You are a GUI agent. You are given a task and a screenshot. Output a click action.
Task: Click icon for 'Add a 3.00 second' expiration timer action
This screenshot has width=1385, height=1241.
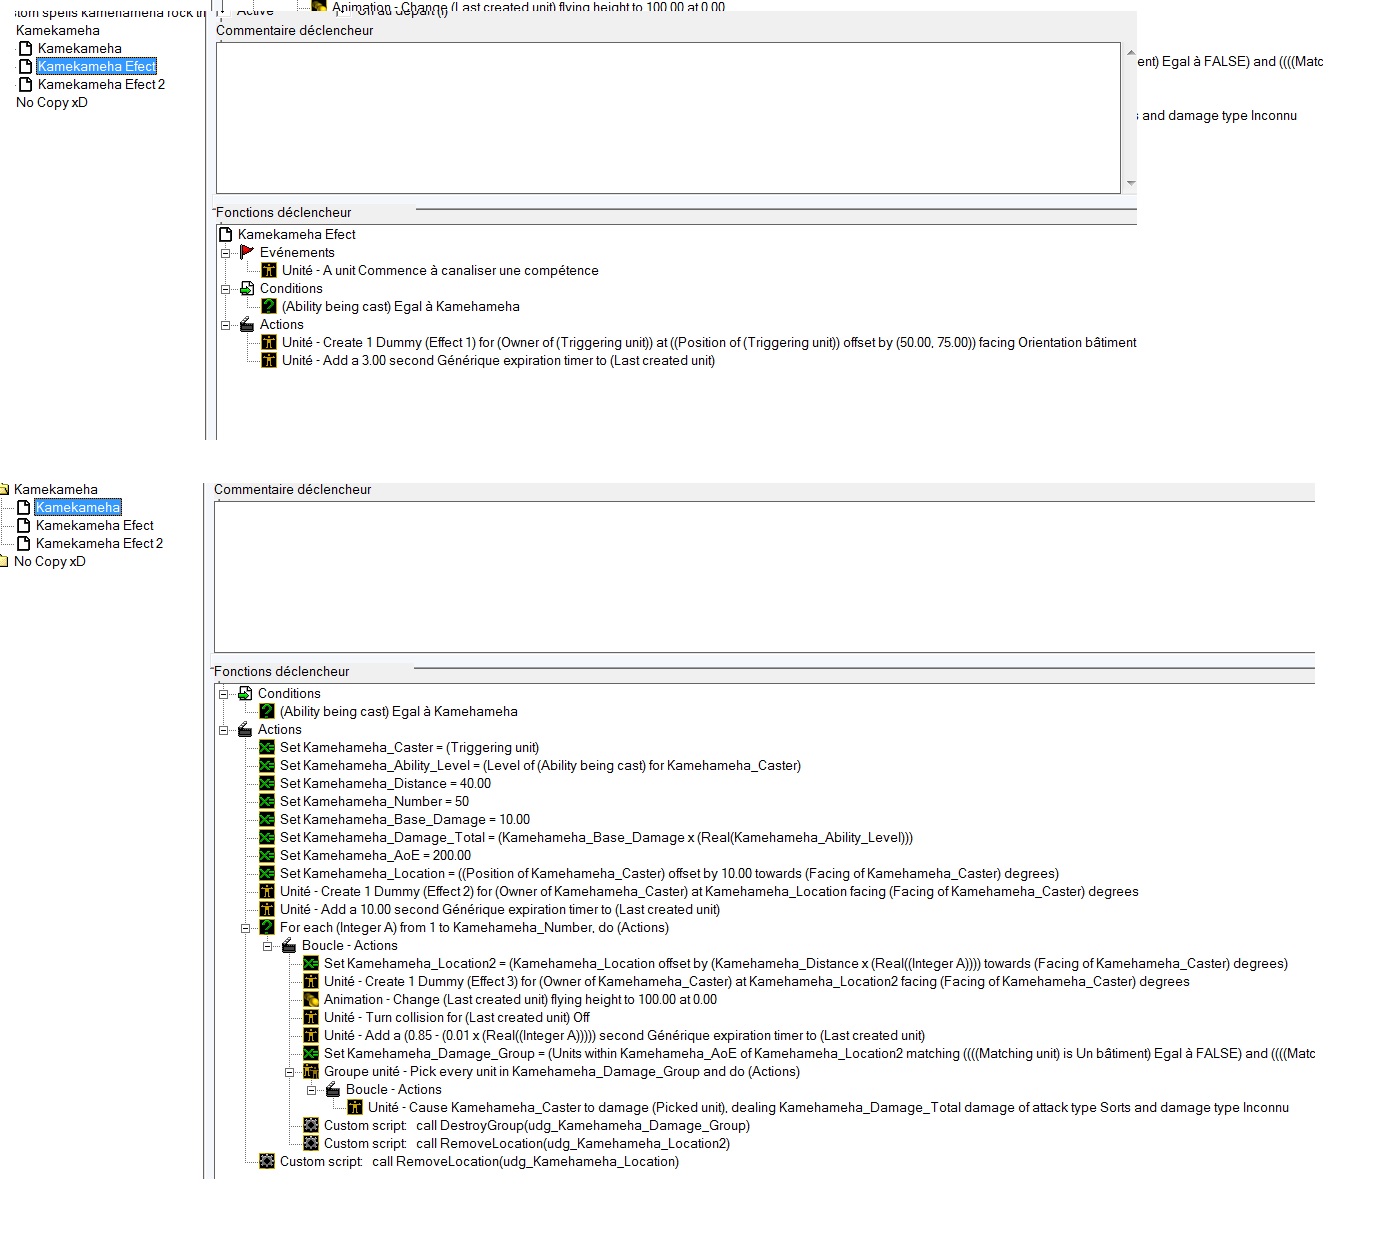[269, 360]
